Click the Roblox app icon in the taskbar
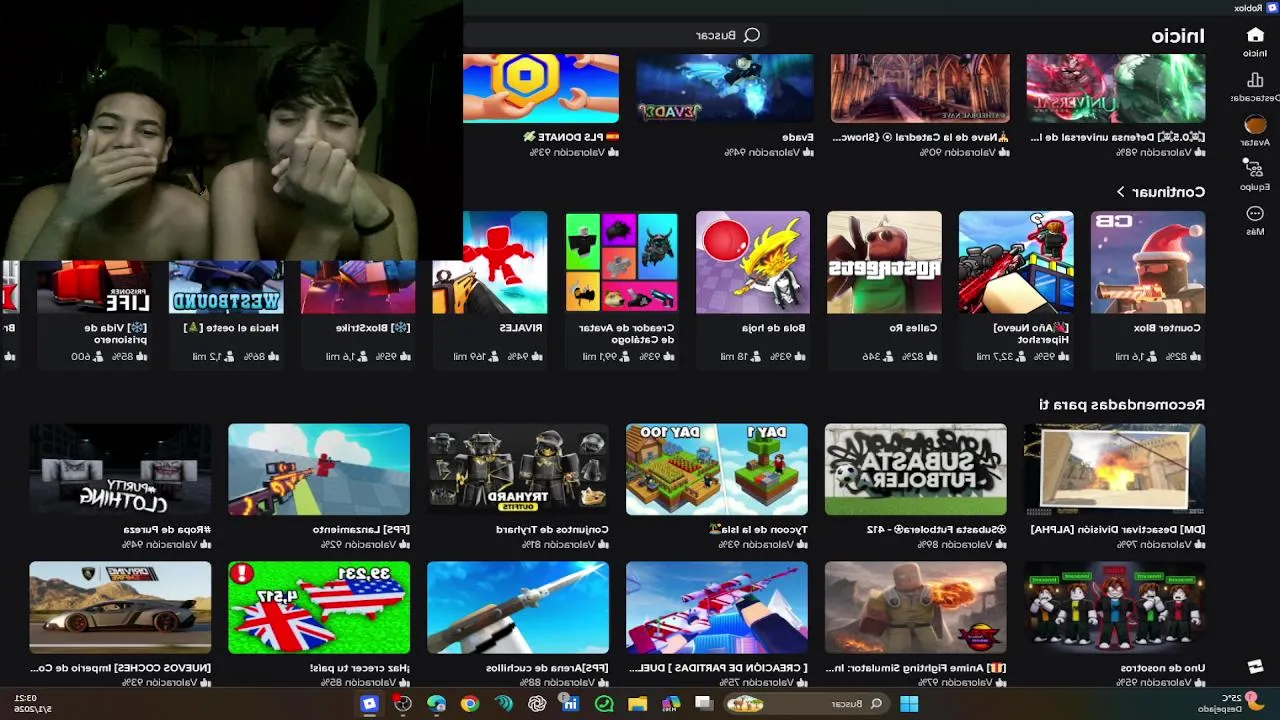This screenshot has width=1280, height=720. [369, 704]
